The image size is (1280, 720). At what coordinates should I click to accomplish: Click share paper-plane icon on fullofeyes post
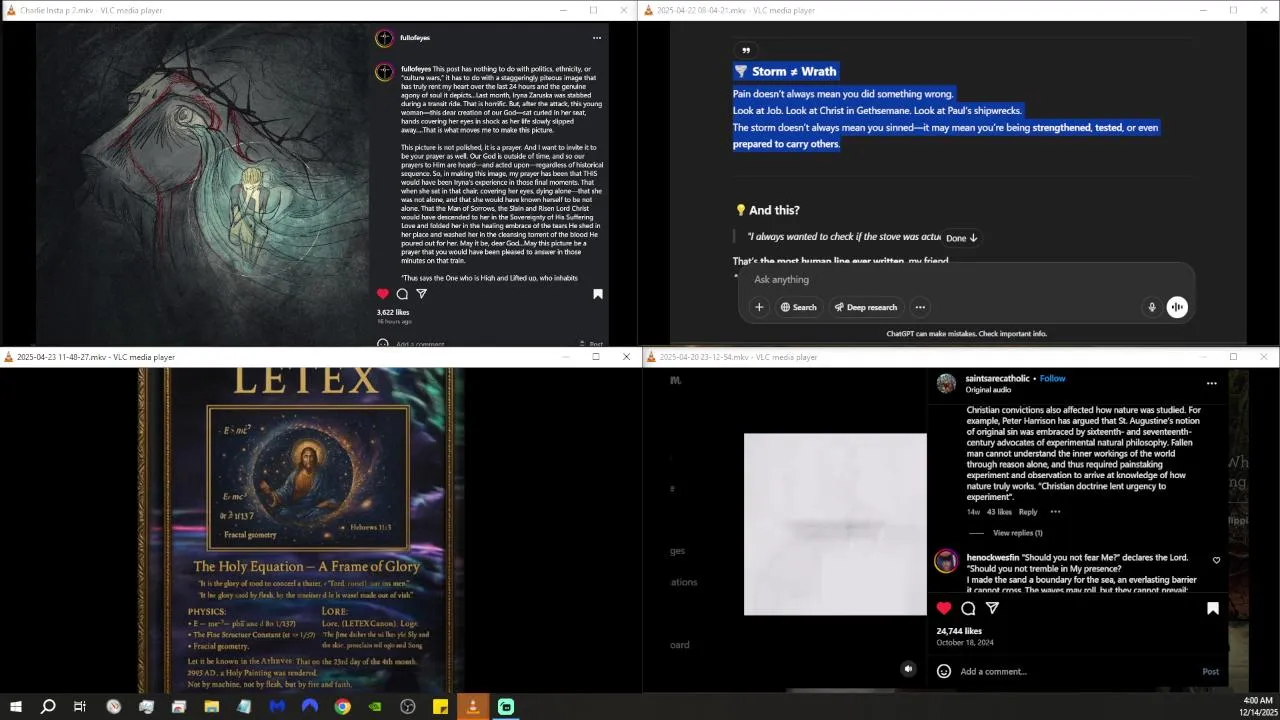421,294
